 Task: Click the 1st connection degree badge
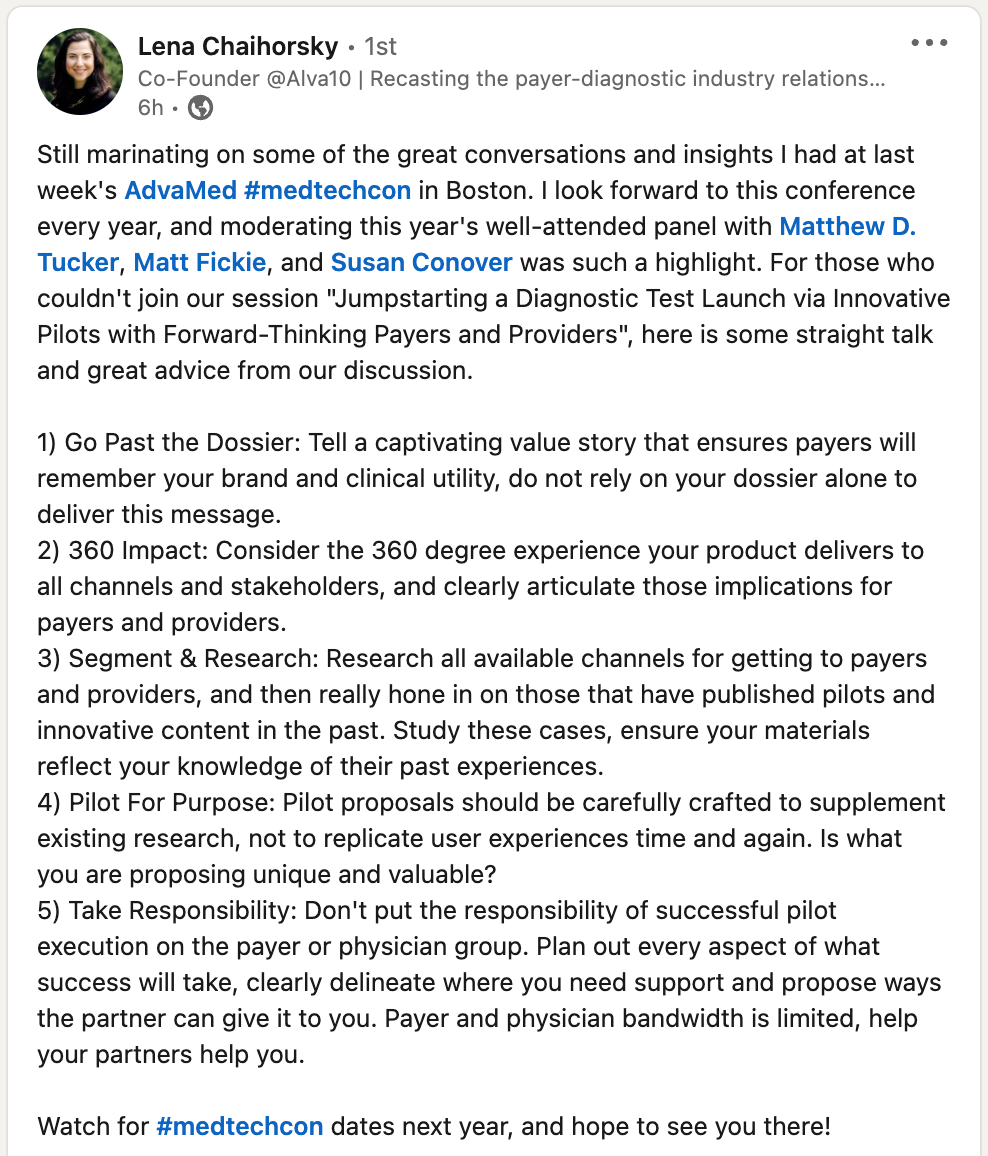tap(380, 46)
